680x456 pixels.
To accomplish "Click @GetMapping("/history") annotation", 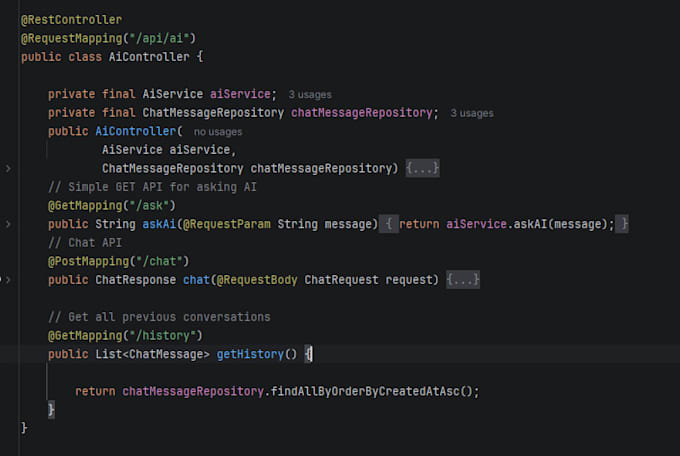I will tap(125, 336).
